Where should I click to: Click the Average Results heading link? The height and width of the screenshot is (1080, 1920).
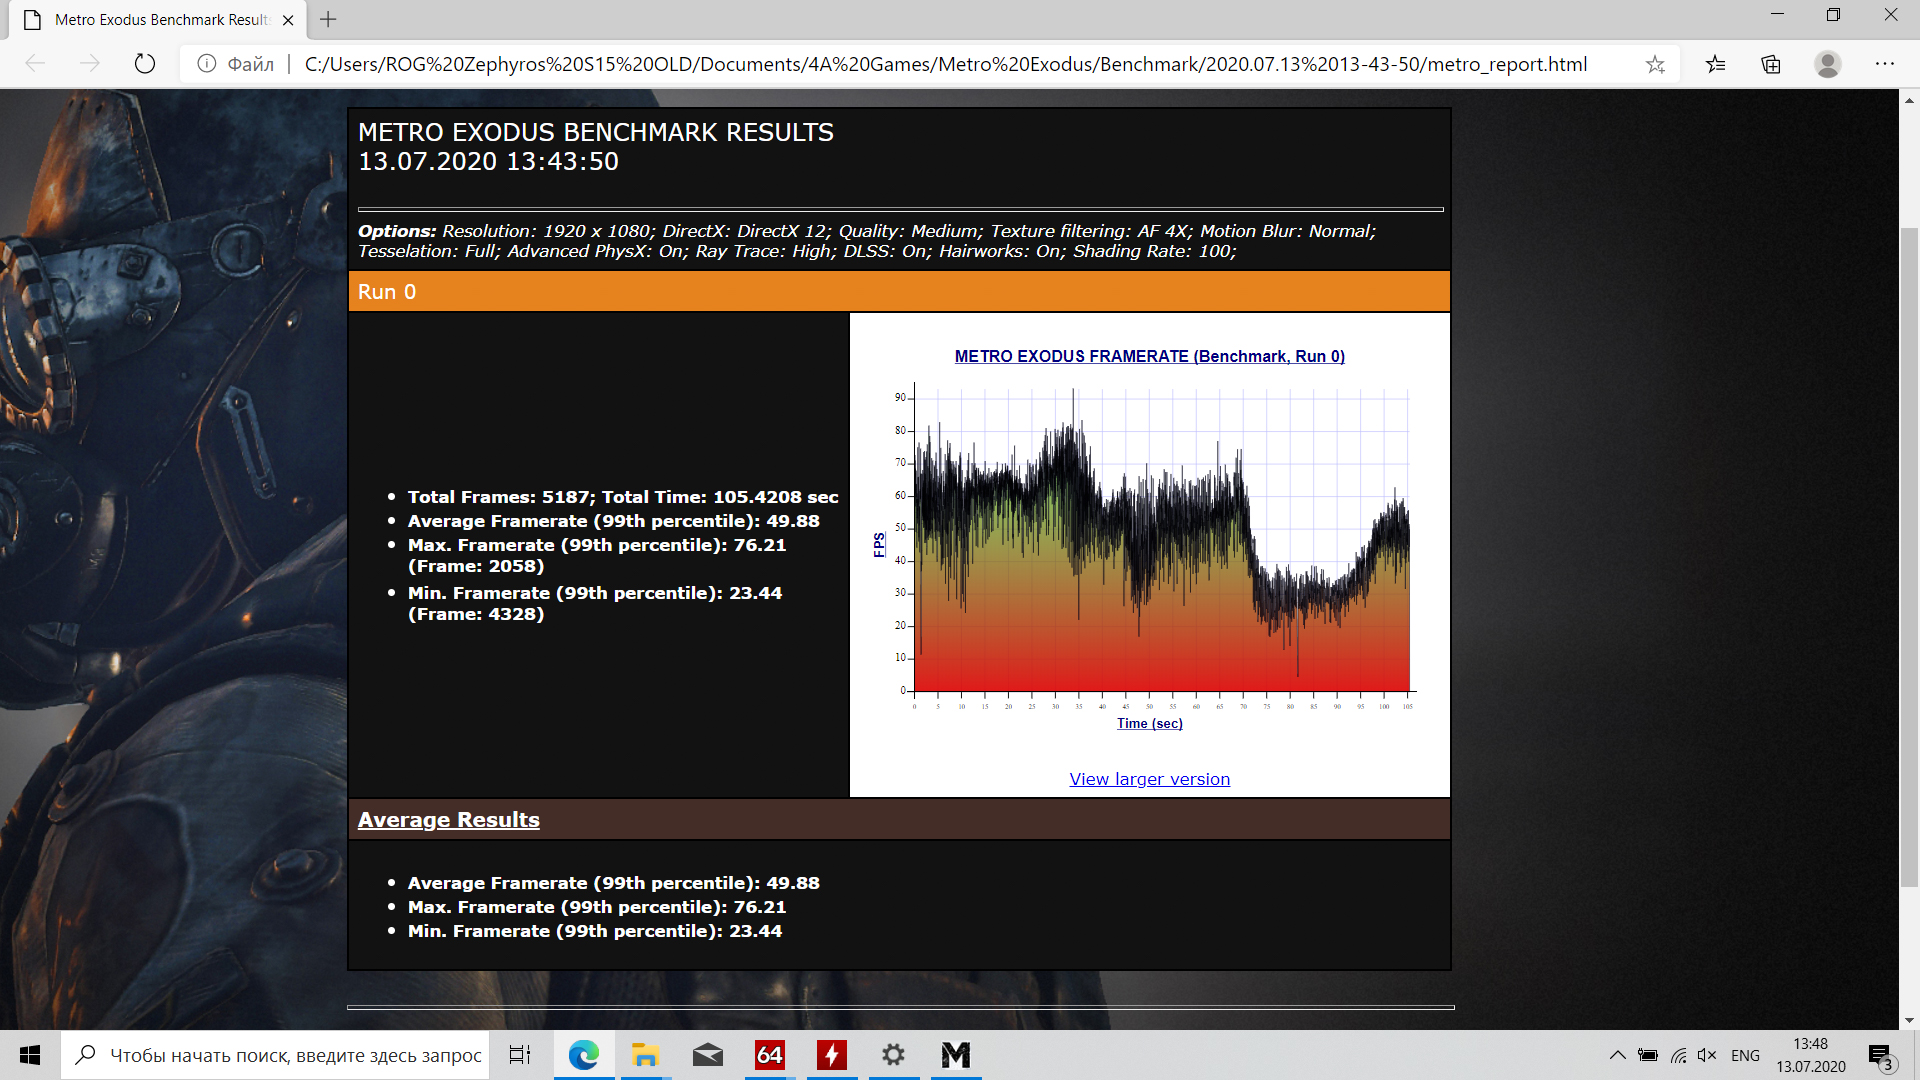click(x=448, y=819)
